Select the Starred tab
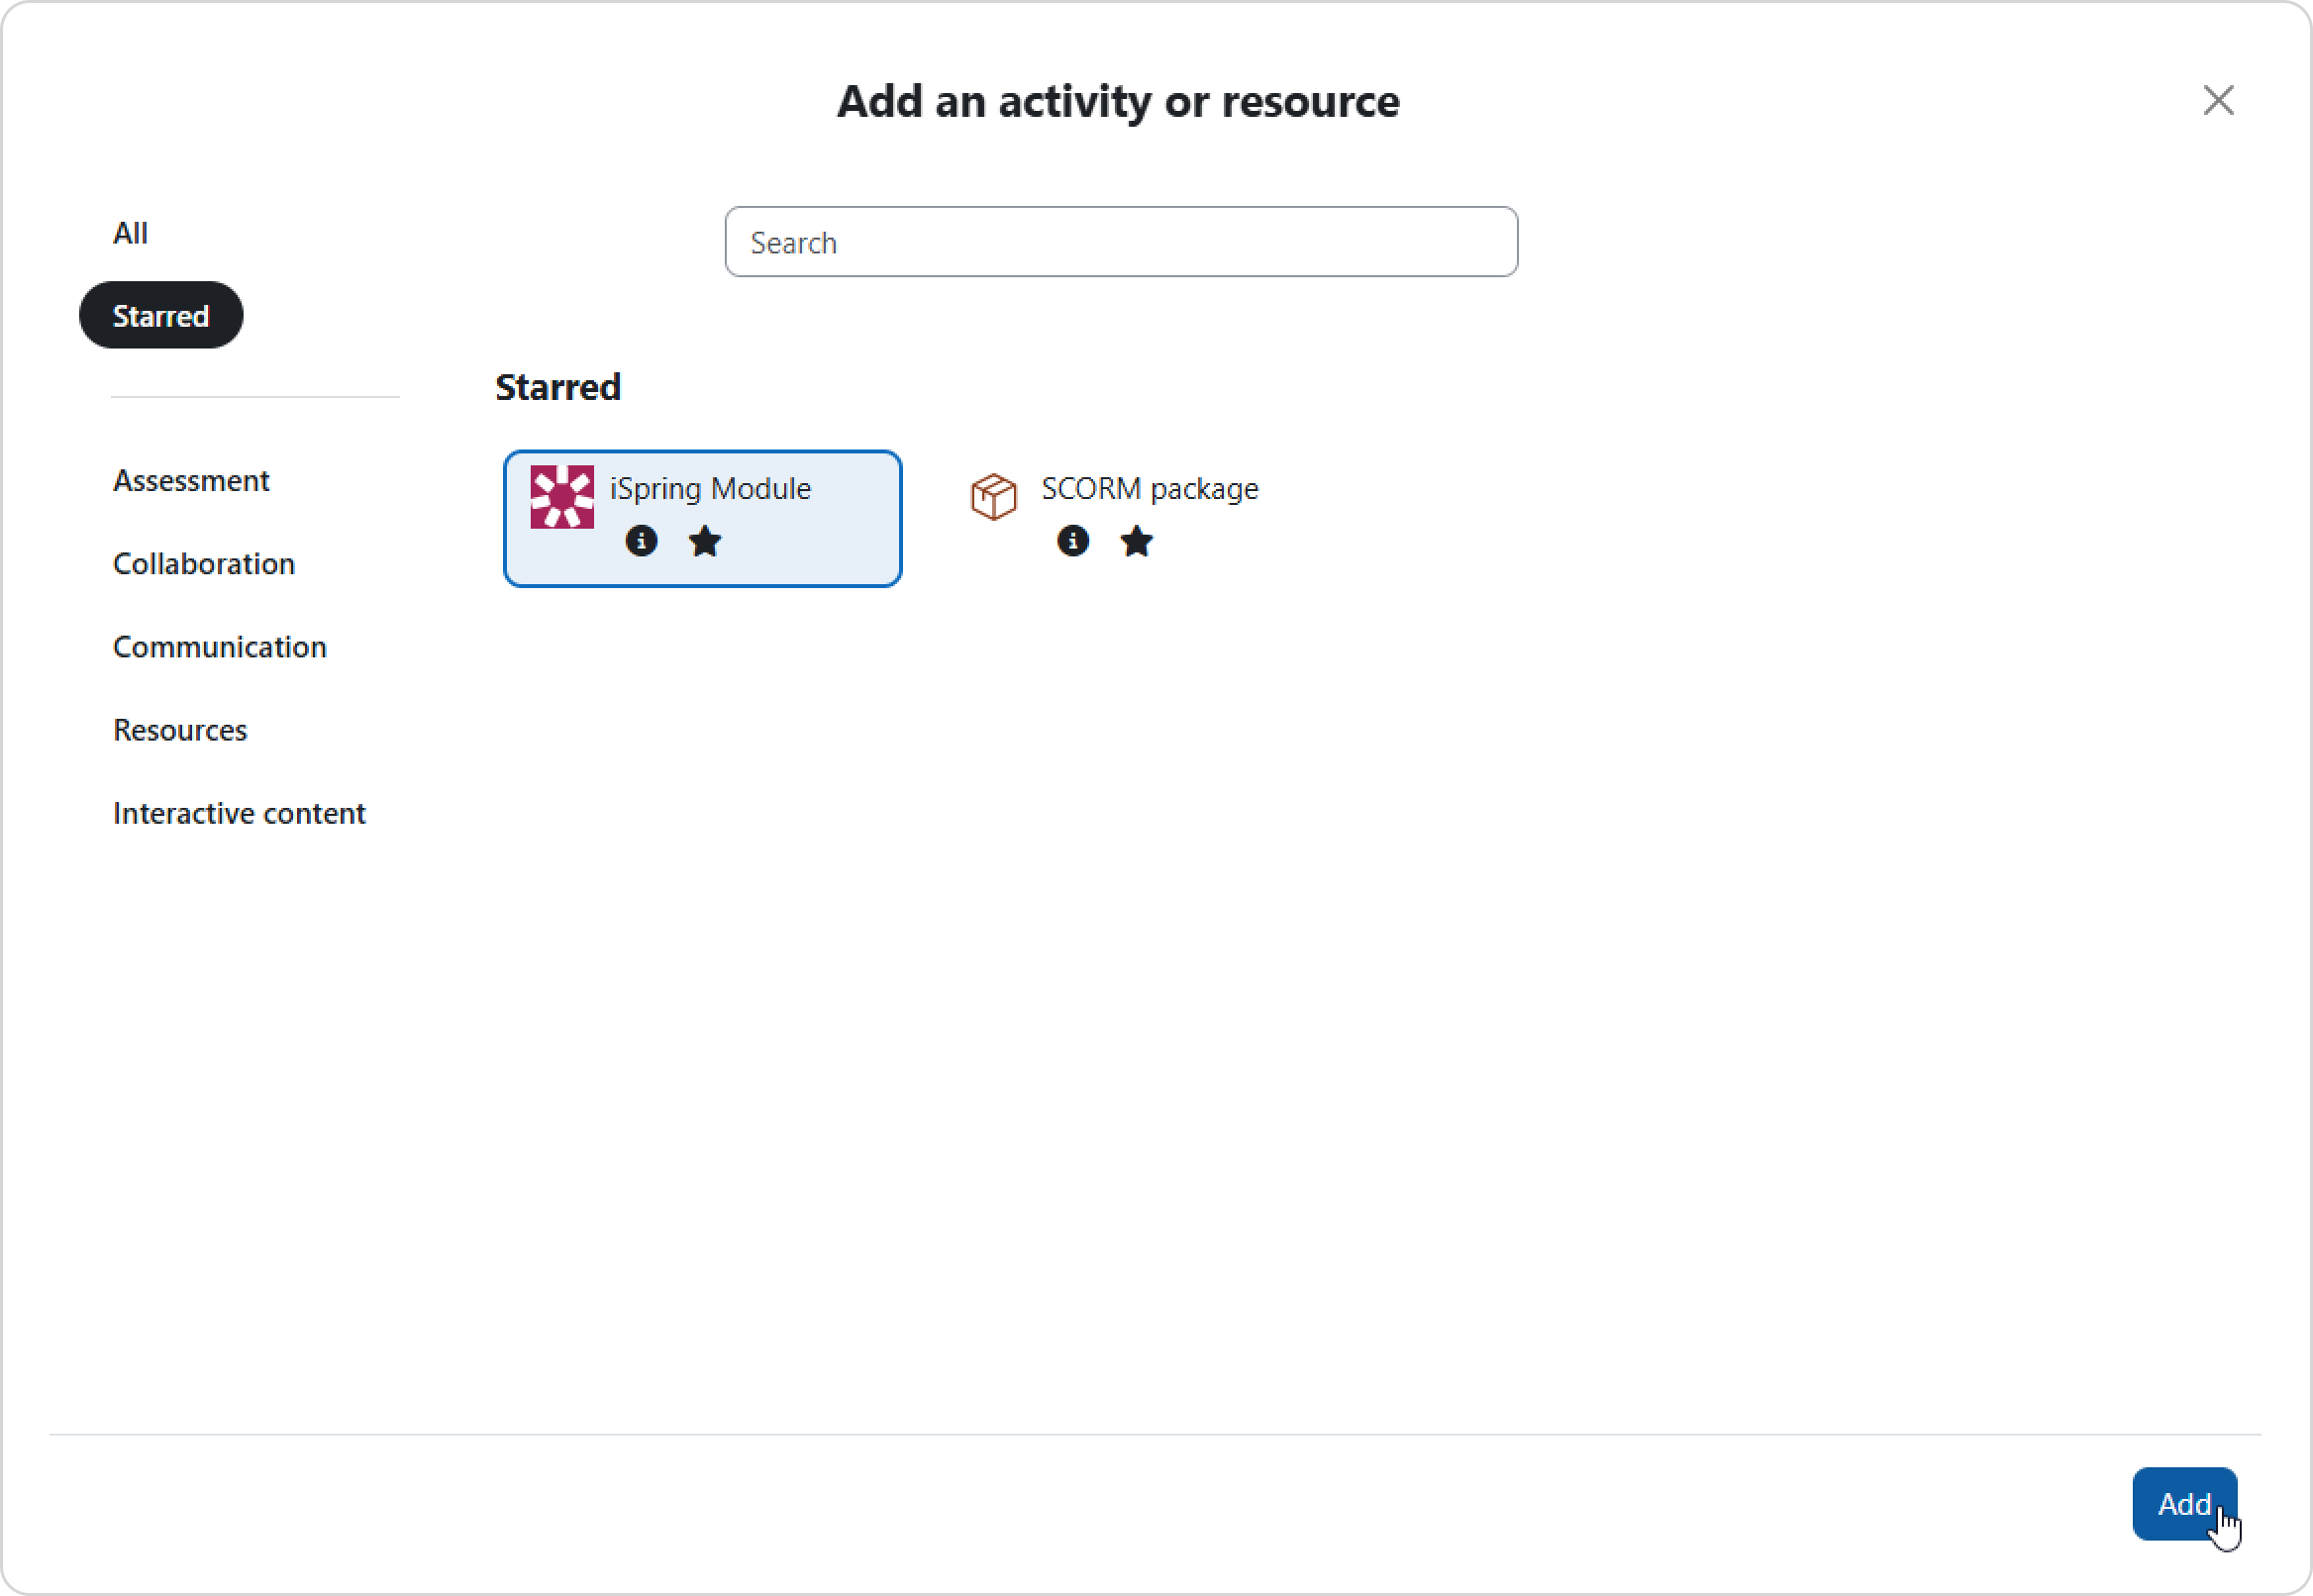This screenshot has height=1596, width=2313. (161, 316)
